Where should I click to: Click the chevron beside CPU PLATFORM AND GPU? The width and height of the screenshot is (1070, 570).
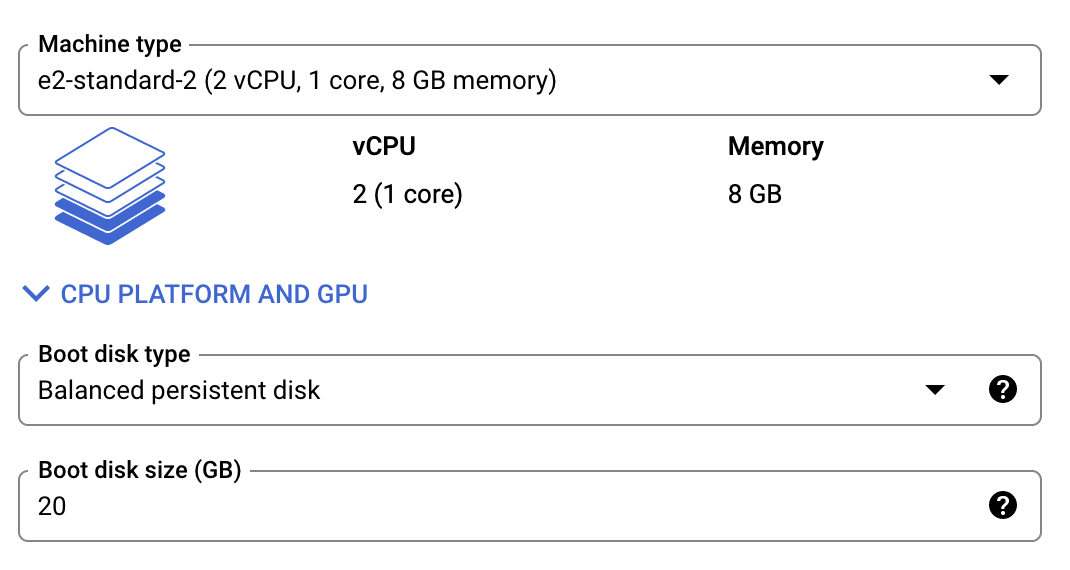pos(36,294)
